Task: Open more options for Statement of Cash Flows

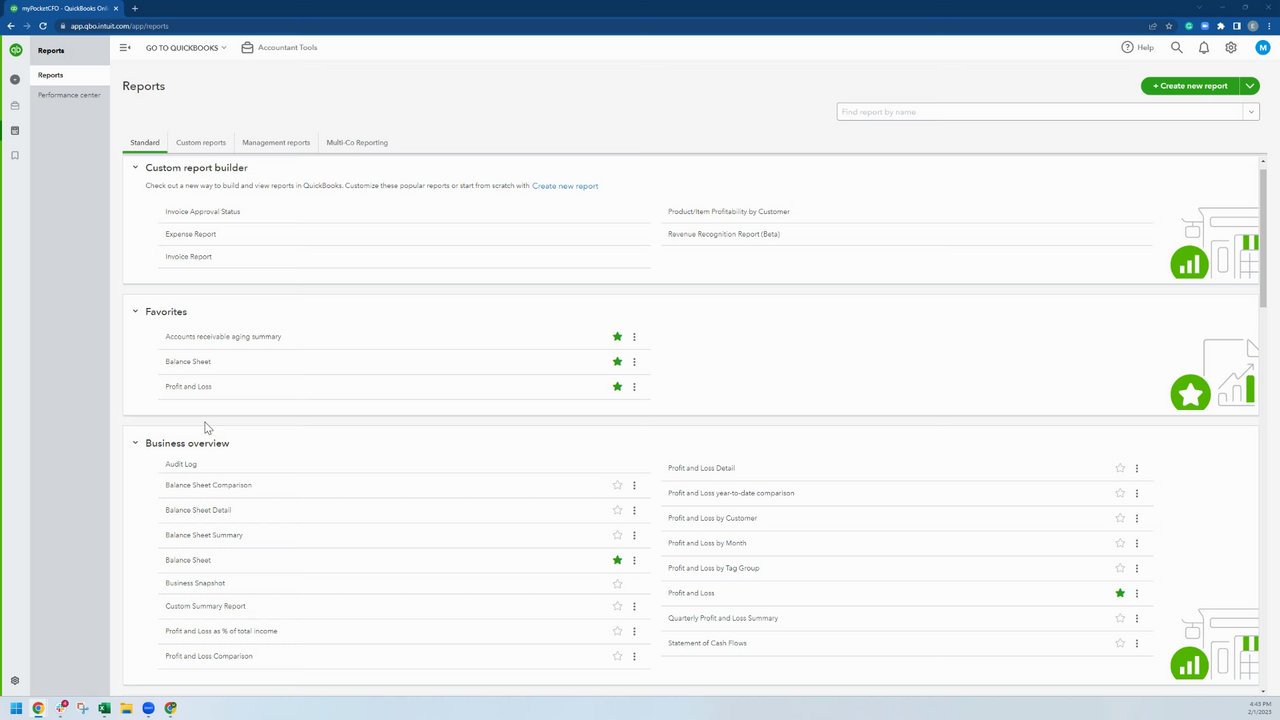Action: 1137,643
